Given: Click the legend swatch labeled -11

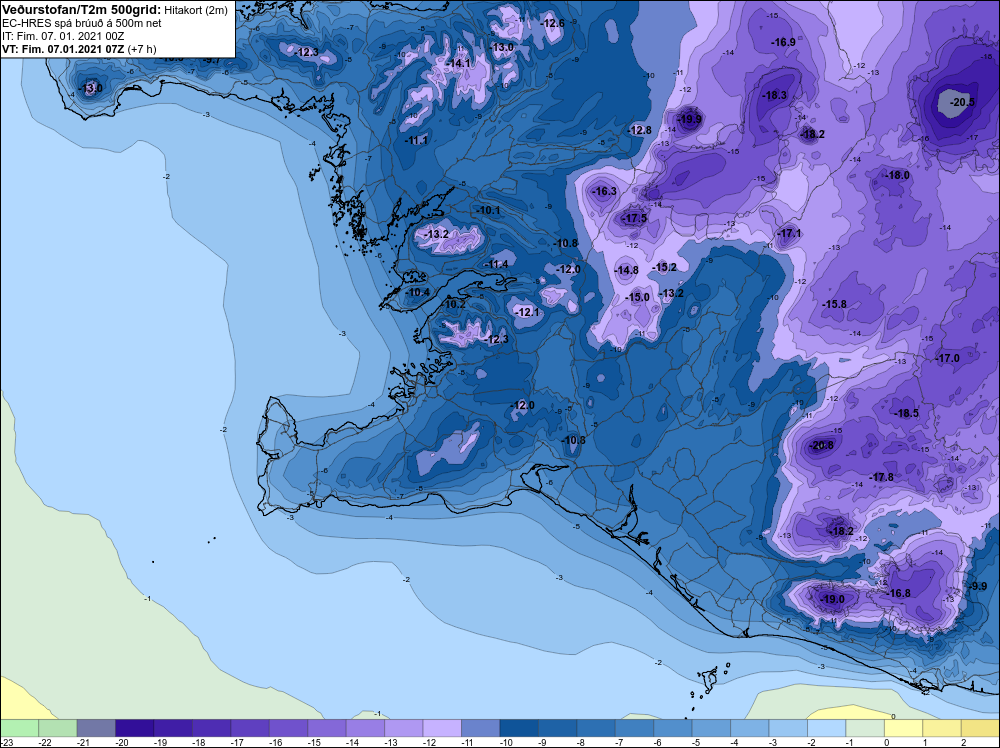Looking at the screenshot, I should pyautogui.click(x=481, y=728).
